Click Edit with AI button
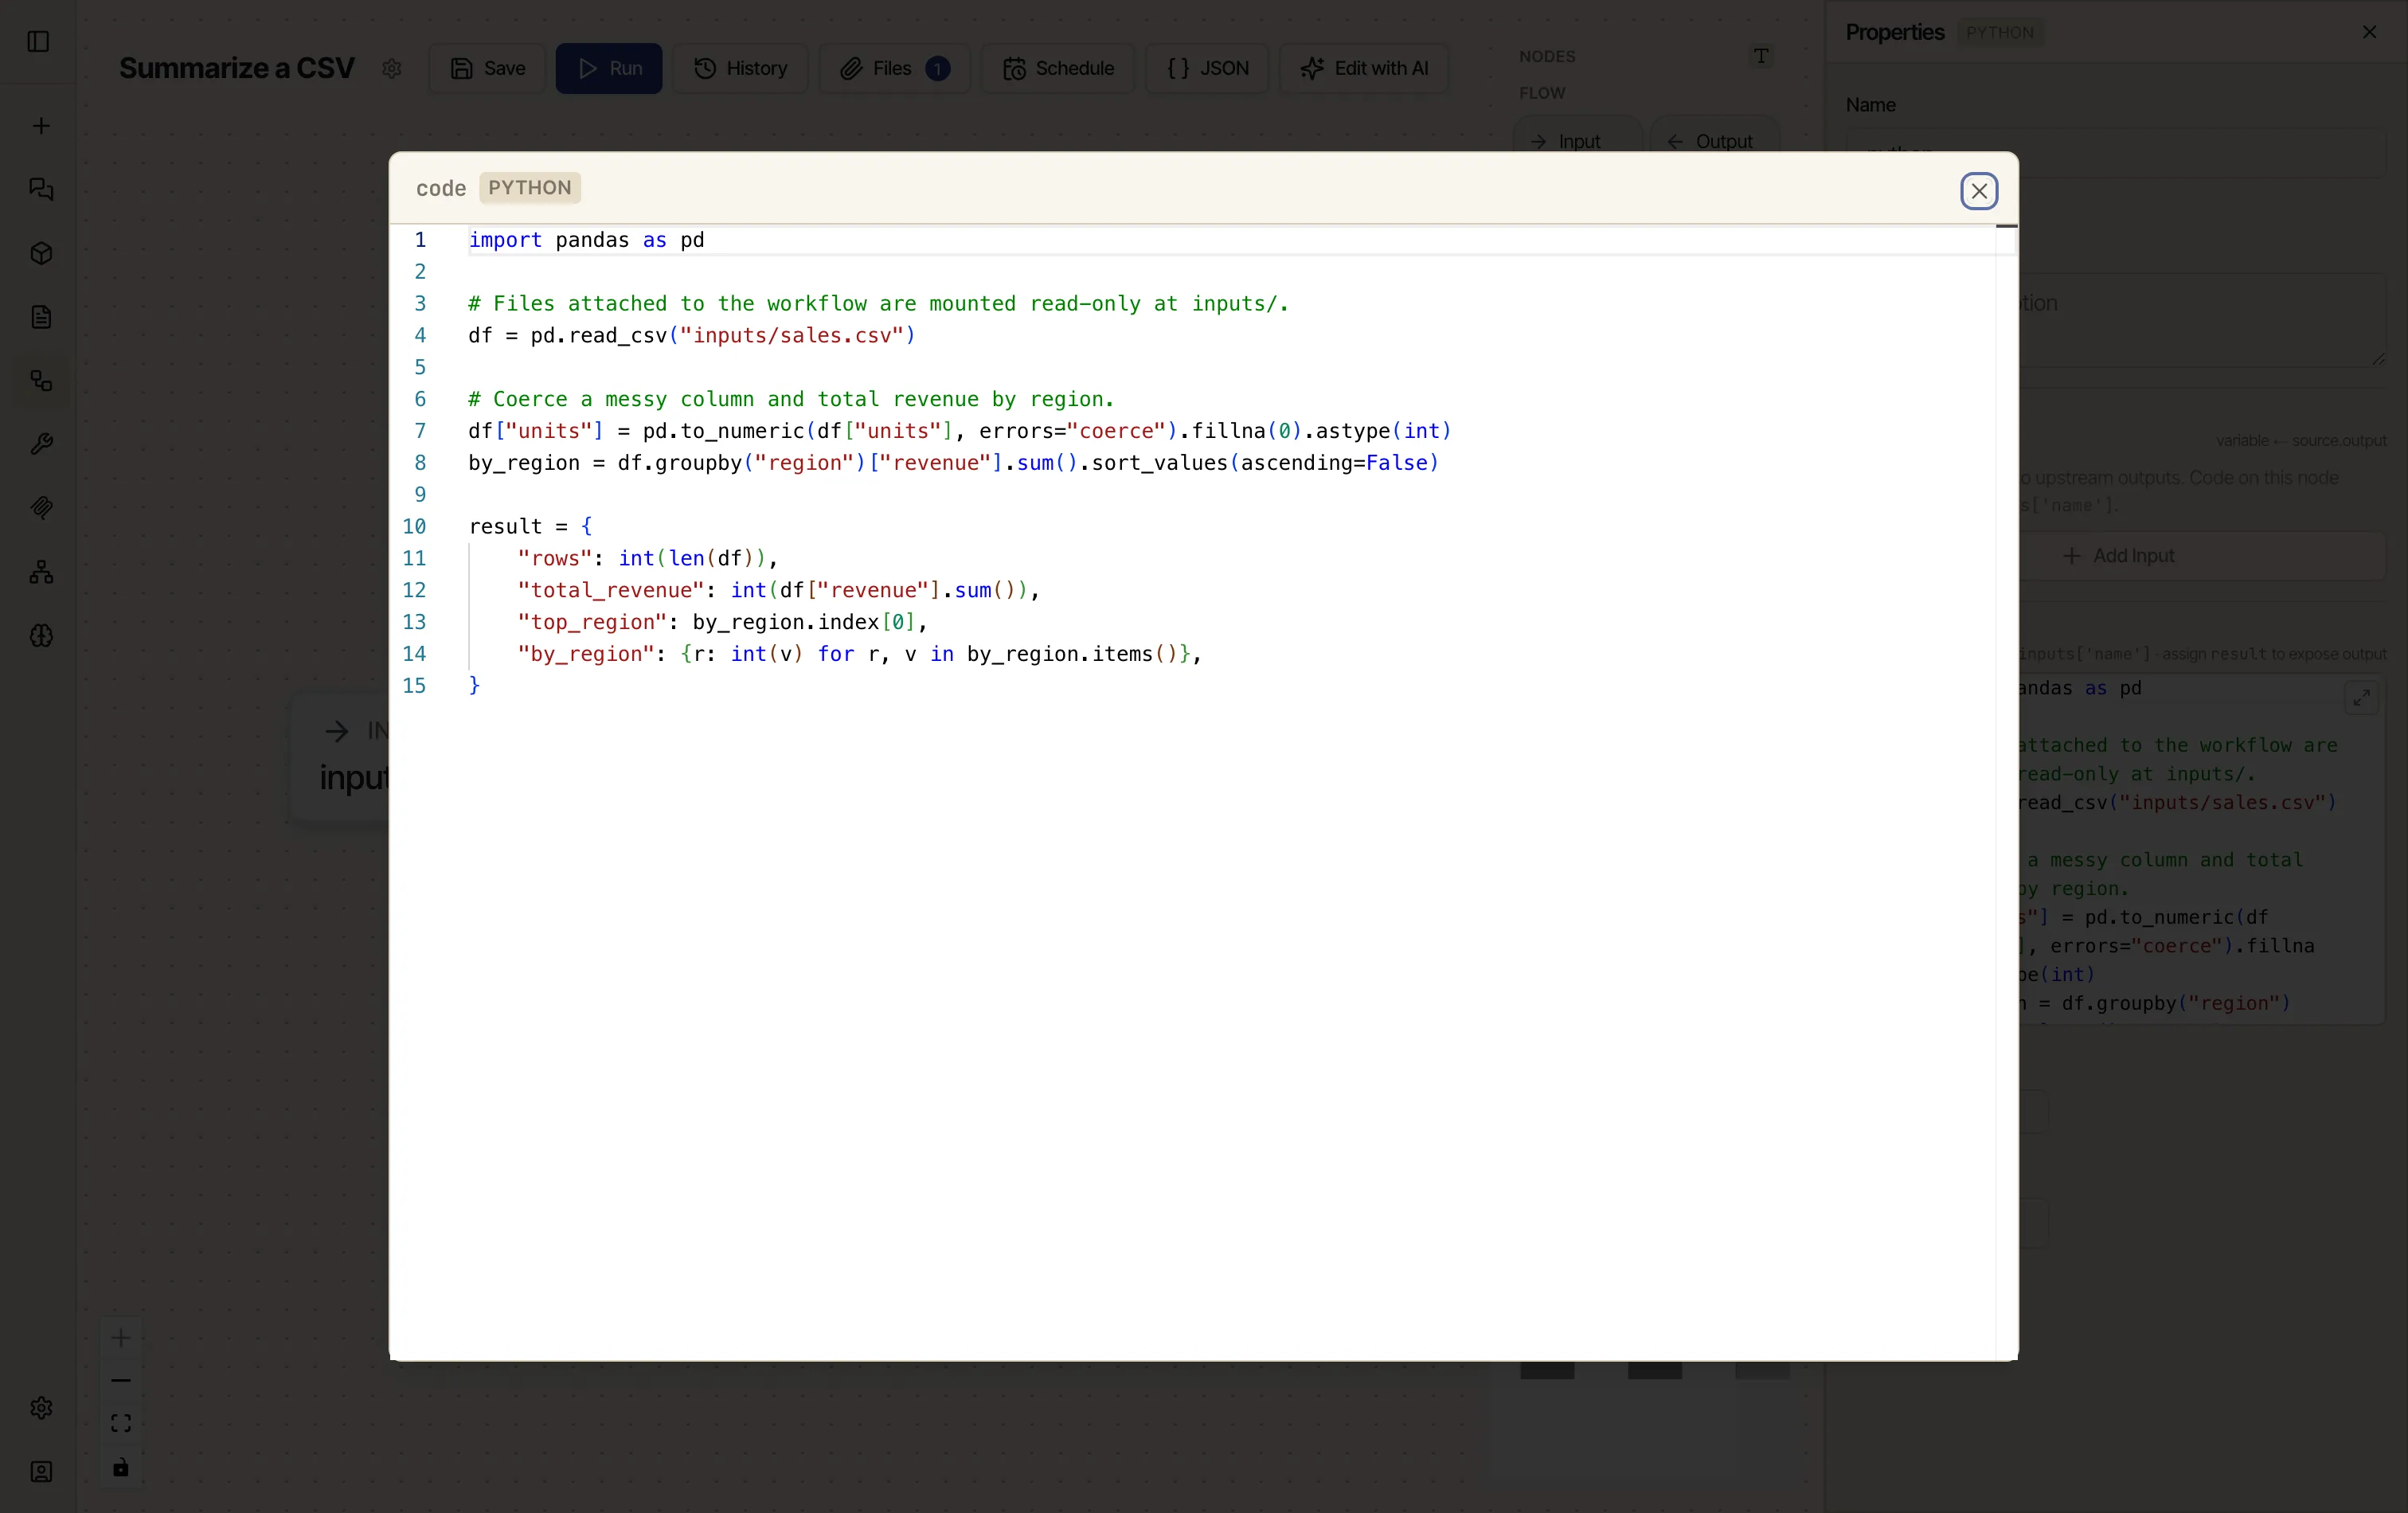 click(1364, 68)
